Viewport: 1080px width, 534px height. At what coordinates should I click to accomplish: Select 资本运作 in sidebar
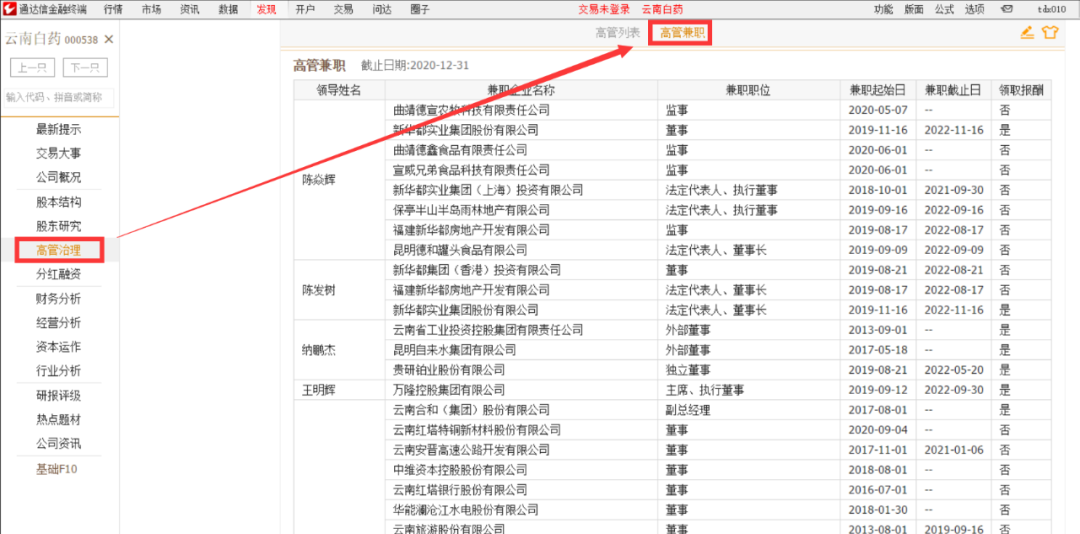tap(59, 347)
